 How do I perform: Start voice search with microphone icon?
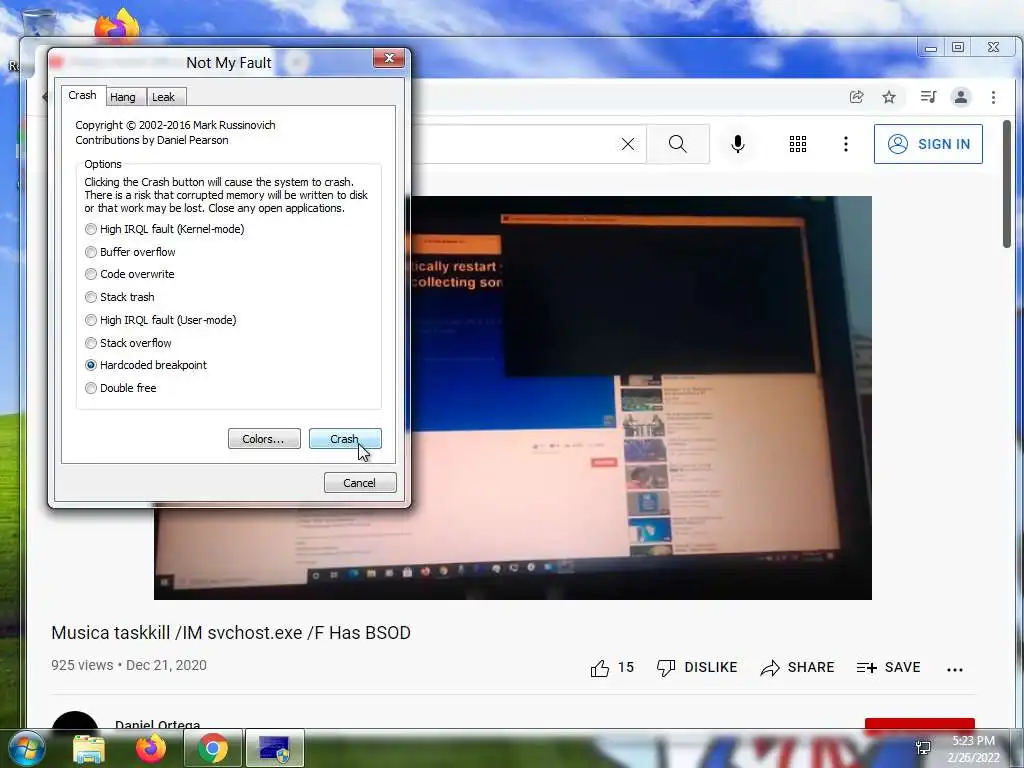pos(738,144)
